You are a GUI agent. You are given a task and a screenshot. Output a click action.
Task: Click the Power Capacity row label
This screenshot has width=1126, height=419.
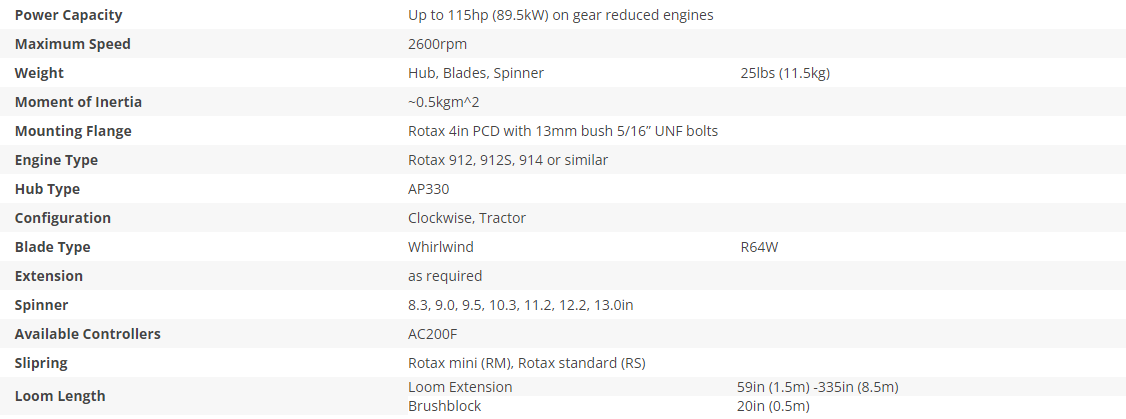click(68, 15)
